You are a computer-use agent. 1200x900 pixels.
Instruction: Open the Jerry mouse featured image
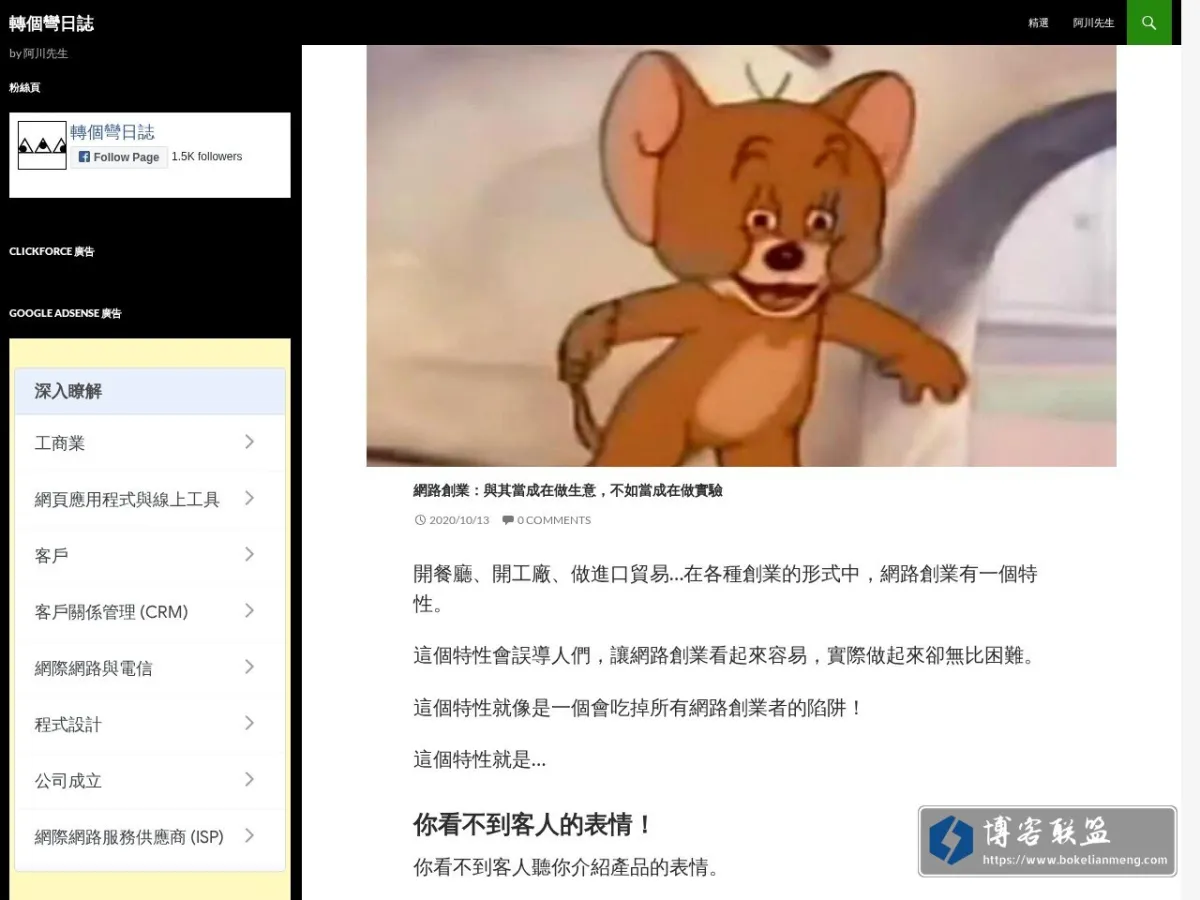tap(741, 256)
